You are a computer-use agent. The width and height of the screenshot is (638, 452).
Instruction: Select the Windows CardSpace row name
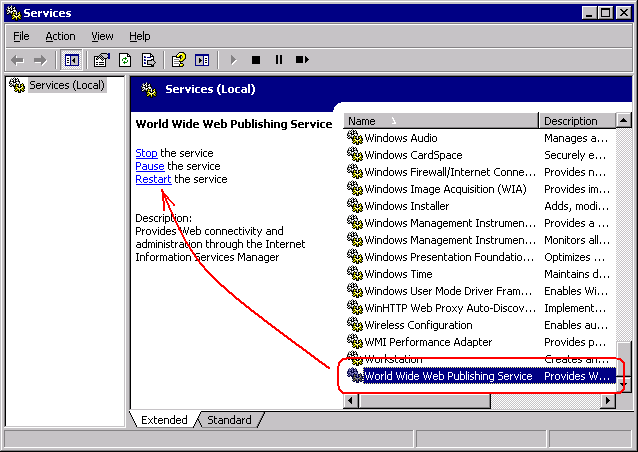(413, 155)
